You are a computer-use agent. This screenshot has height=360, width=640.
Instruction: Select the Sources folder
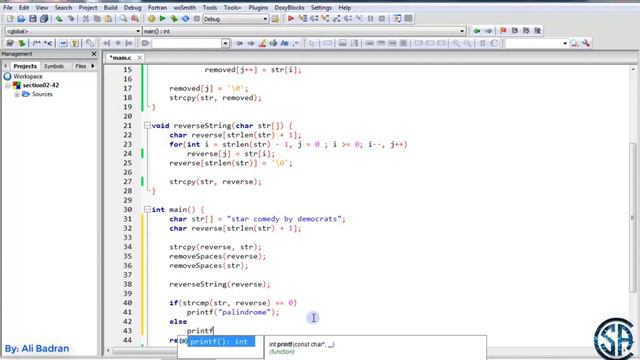(42, 94)
